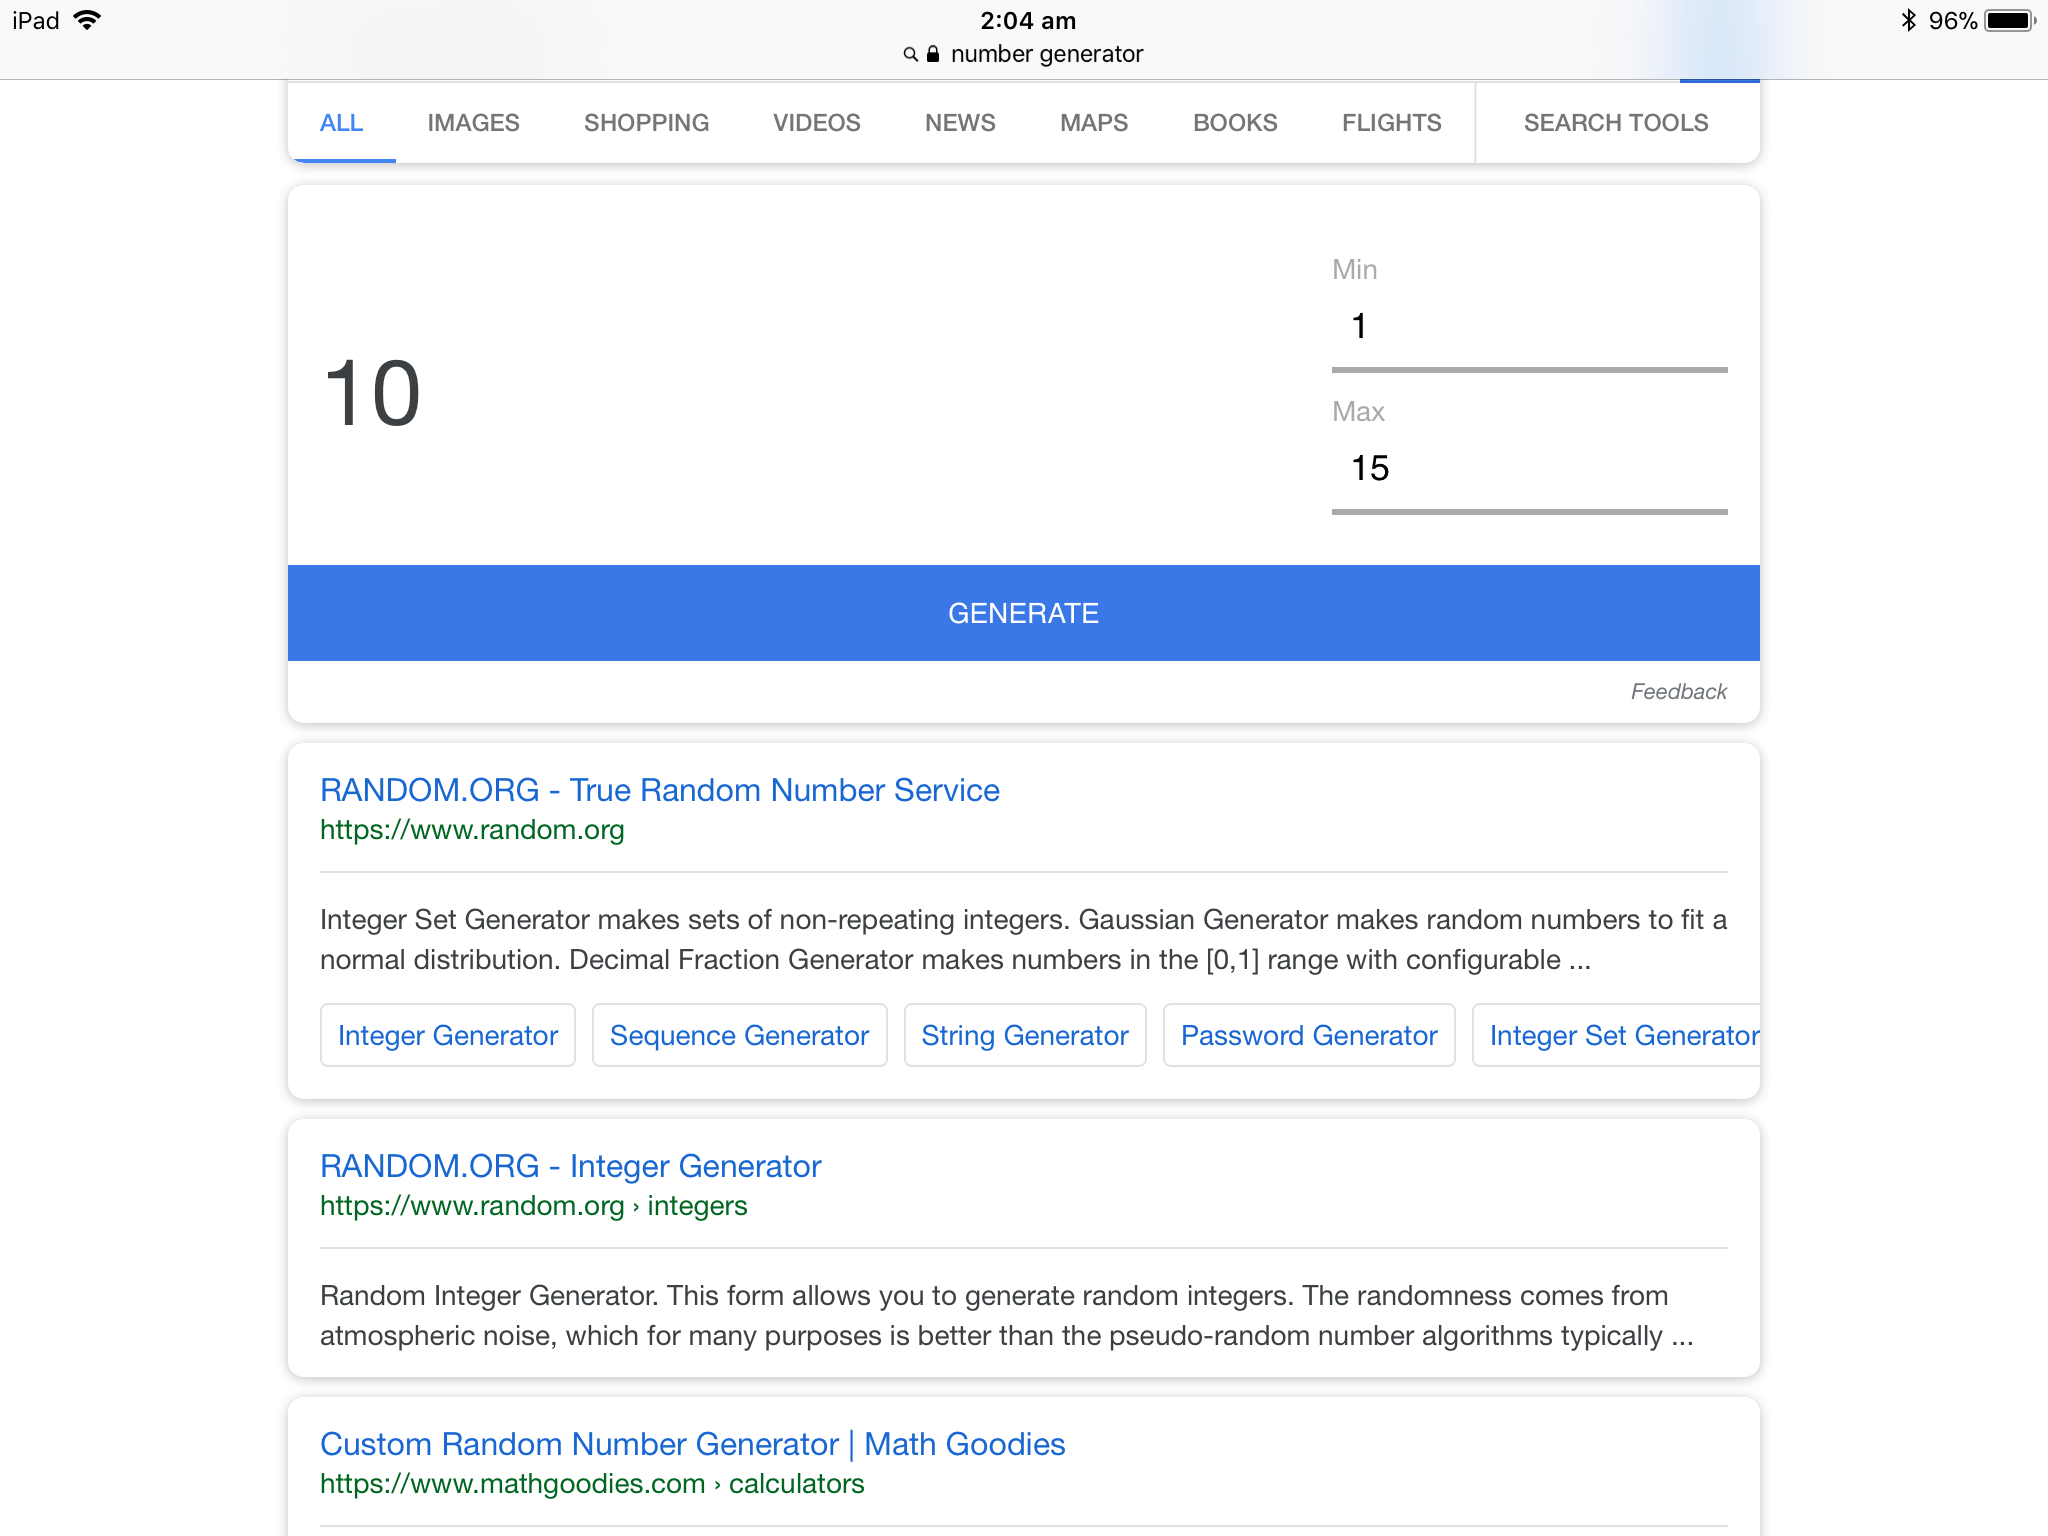Open the Integer Generator sitelink chip
Image resolution: width=2048 pixels, height=1536 pixels.
click(x=448, y=1035)
